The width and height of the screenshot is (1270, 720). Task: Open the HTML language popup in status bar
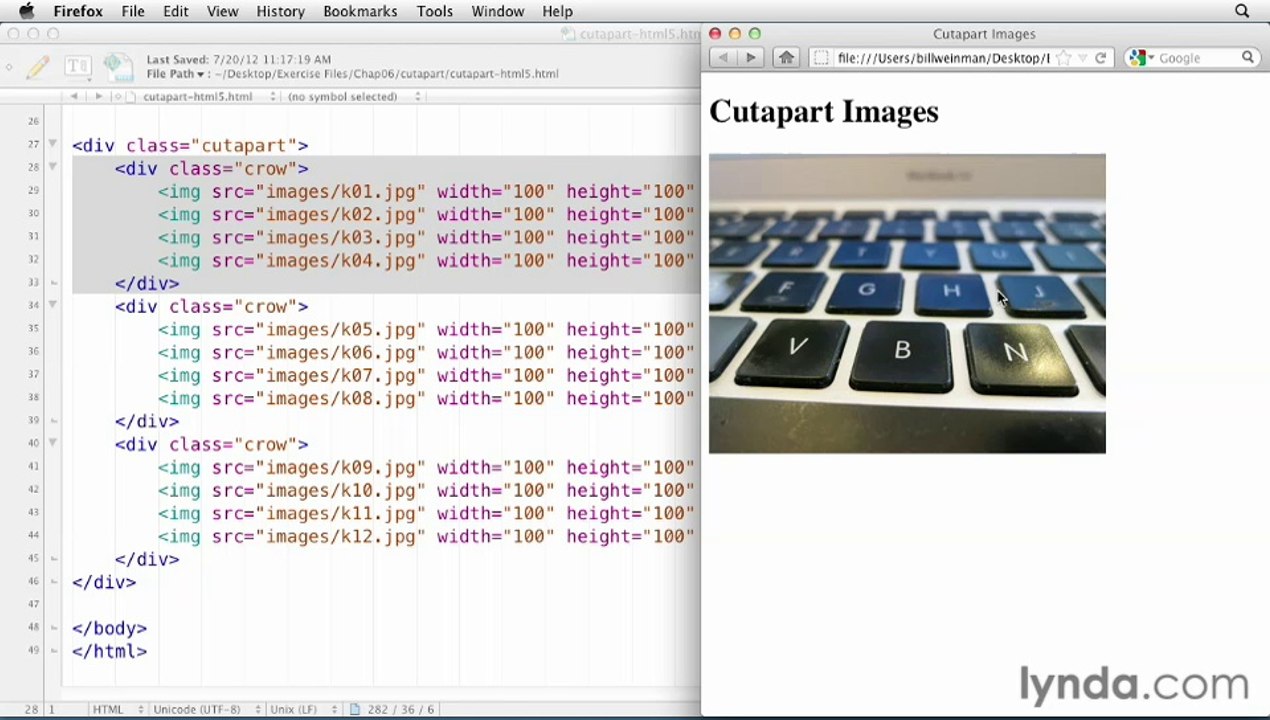[117, 709]
